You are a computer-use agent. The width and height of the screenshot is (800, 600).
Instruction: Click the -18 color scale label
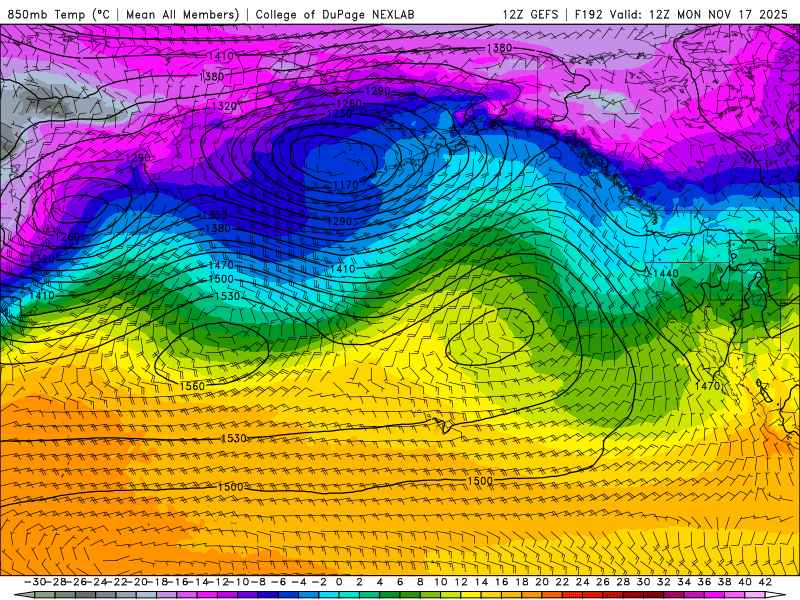pos(157,582)
